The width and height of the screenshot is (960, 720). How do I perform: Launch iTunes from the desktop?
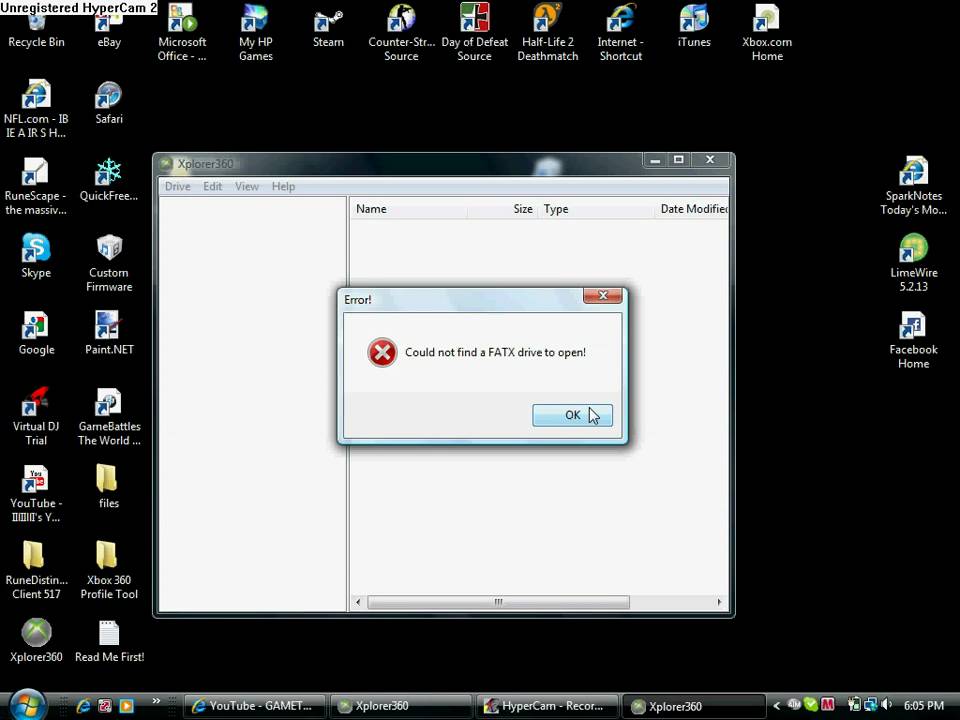tap(694, 28)
